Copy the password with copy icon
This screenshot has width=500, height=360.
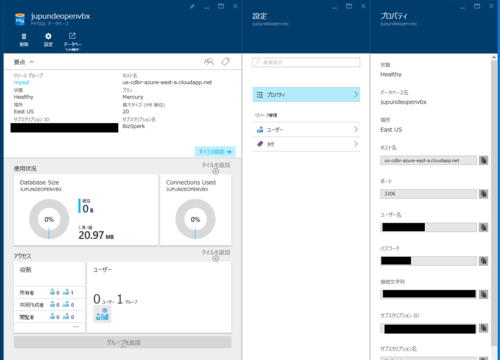(x=483, y=261)
